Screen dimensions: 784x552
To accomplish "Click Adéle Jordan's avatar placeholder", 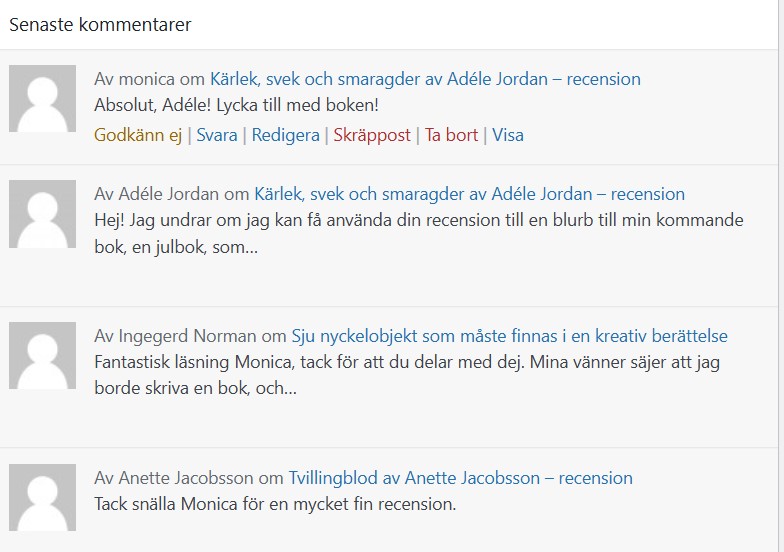I will click(42, 214).
